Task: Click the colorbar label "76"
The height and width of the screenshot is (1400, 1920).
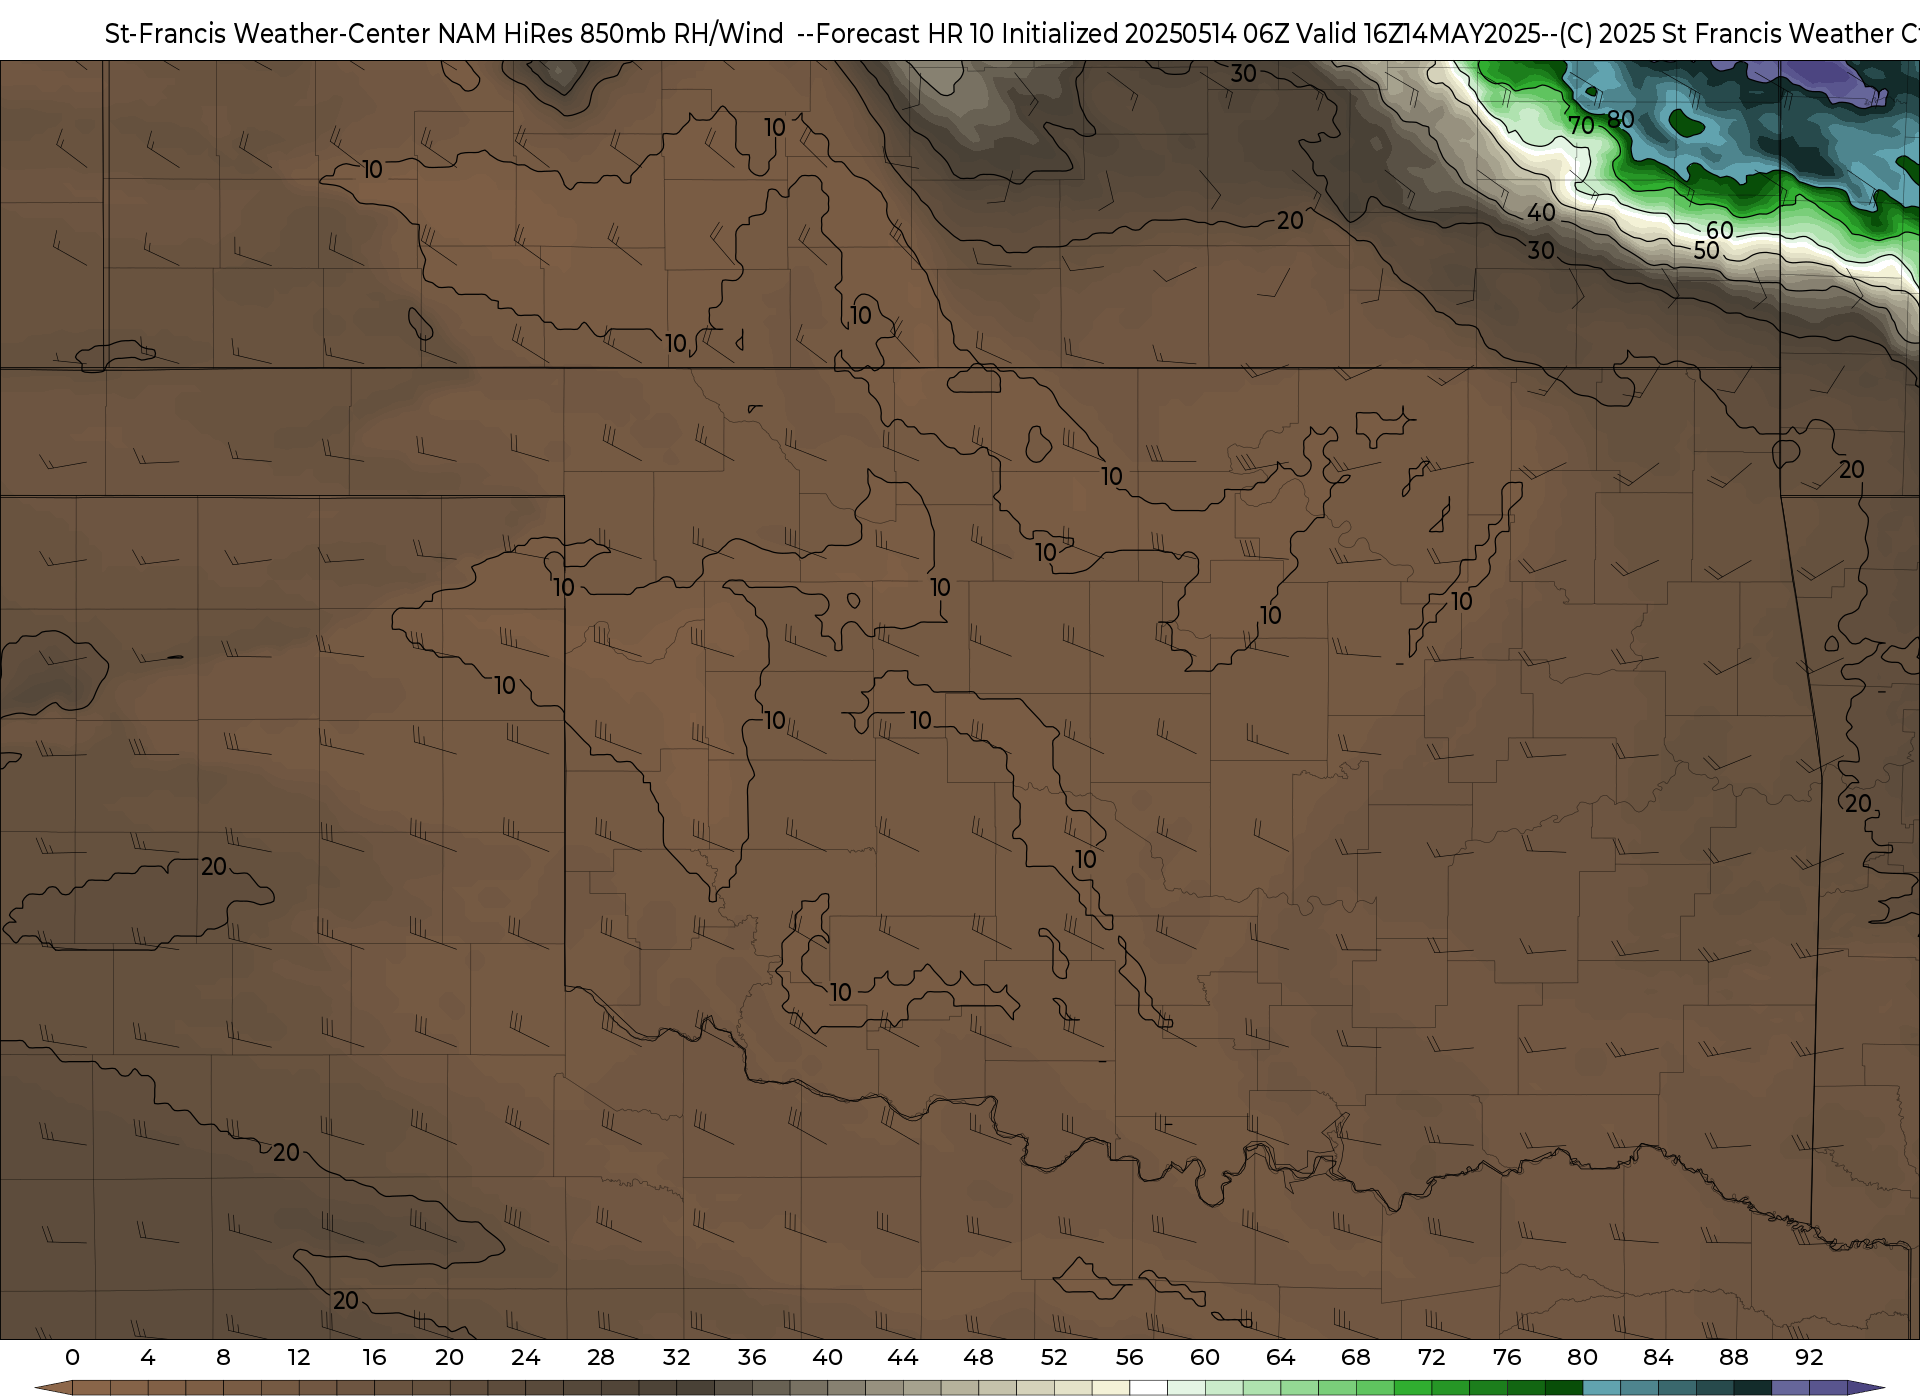Action: pos(1507,1357)
